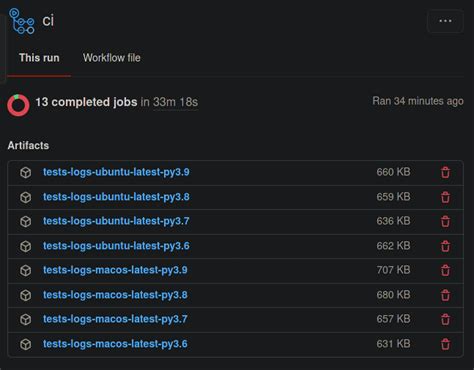Click package icon for macos-latest-py3.7
The height and width of the screenshot is (370, 474).
click(26, 319)
